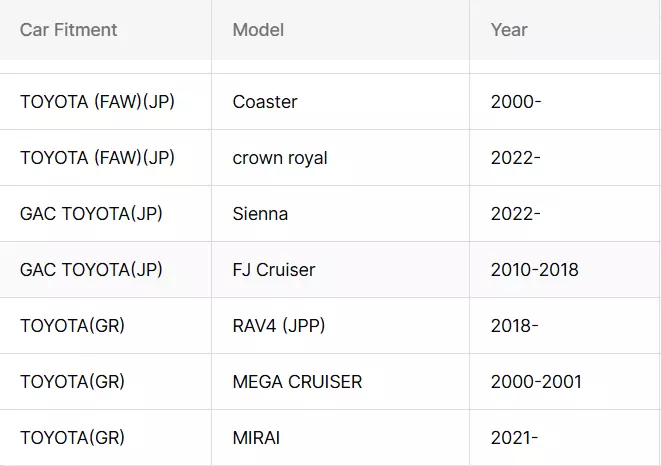The height and width of the screenshot is (466, 661).
Task: Click the 2022- year for Sienna
Action: click(x=516, y=214)
